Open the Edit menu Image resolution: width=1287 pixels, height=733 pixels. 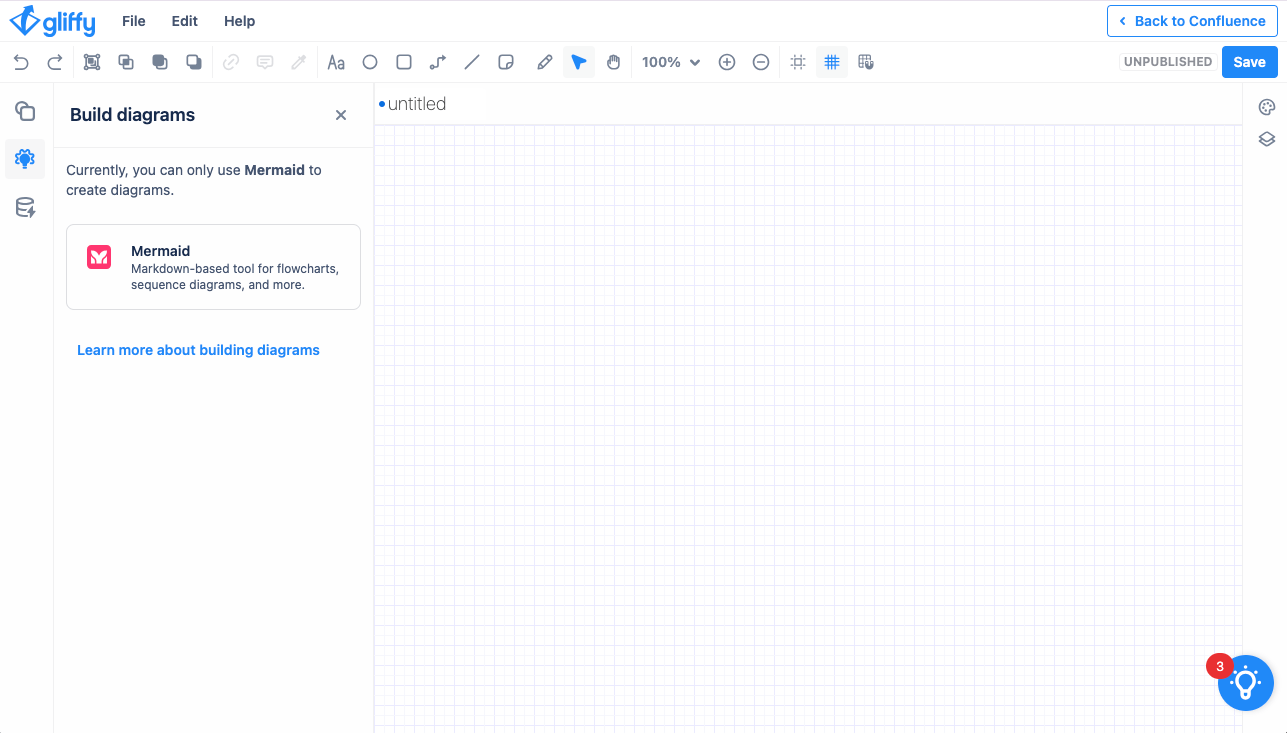[185, 21]
